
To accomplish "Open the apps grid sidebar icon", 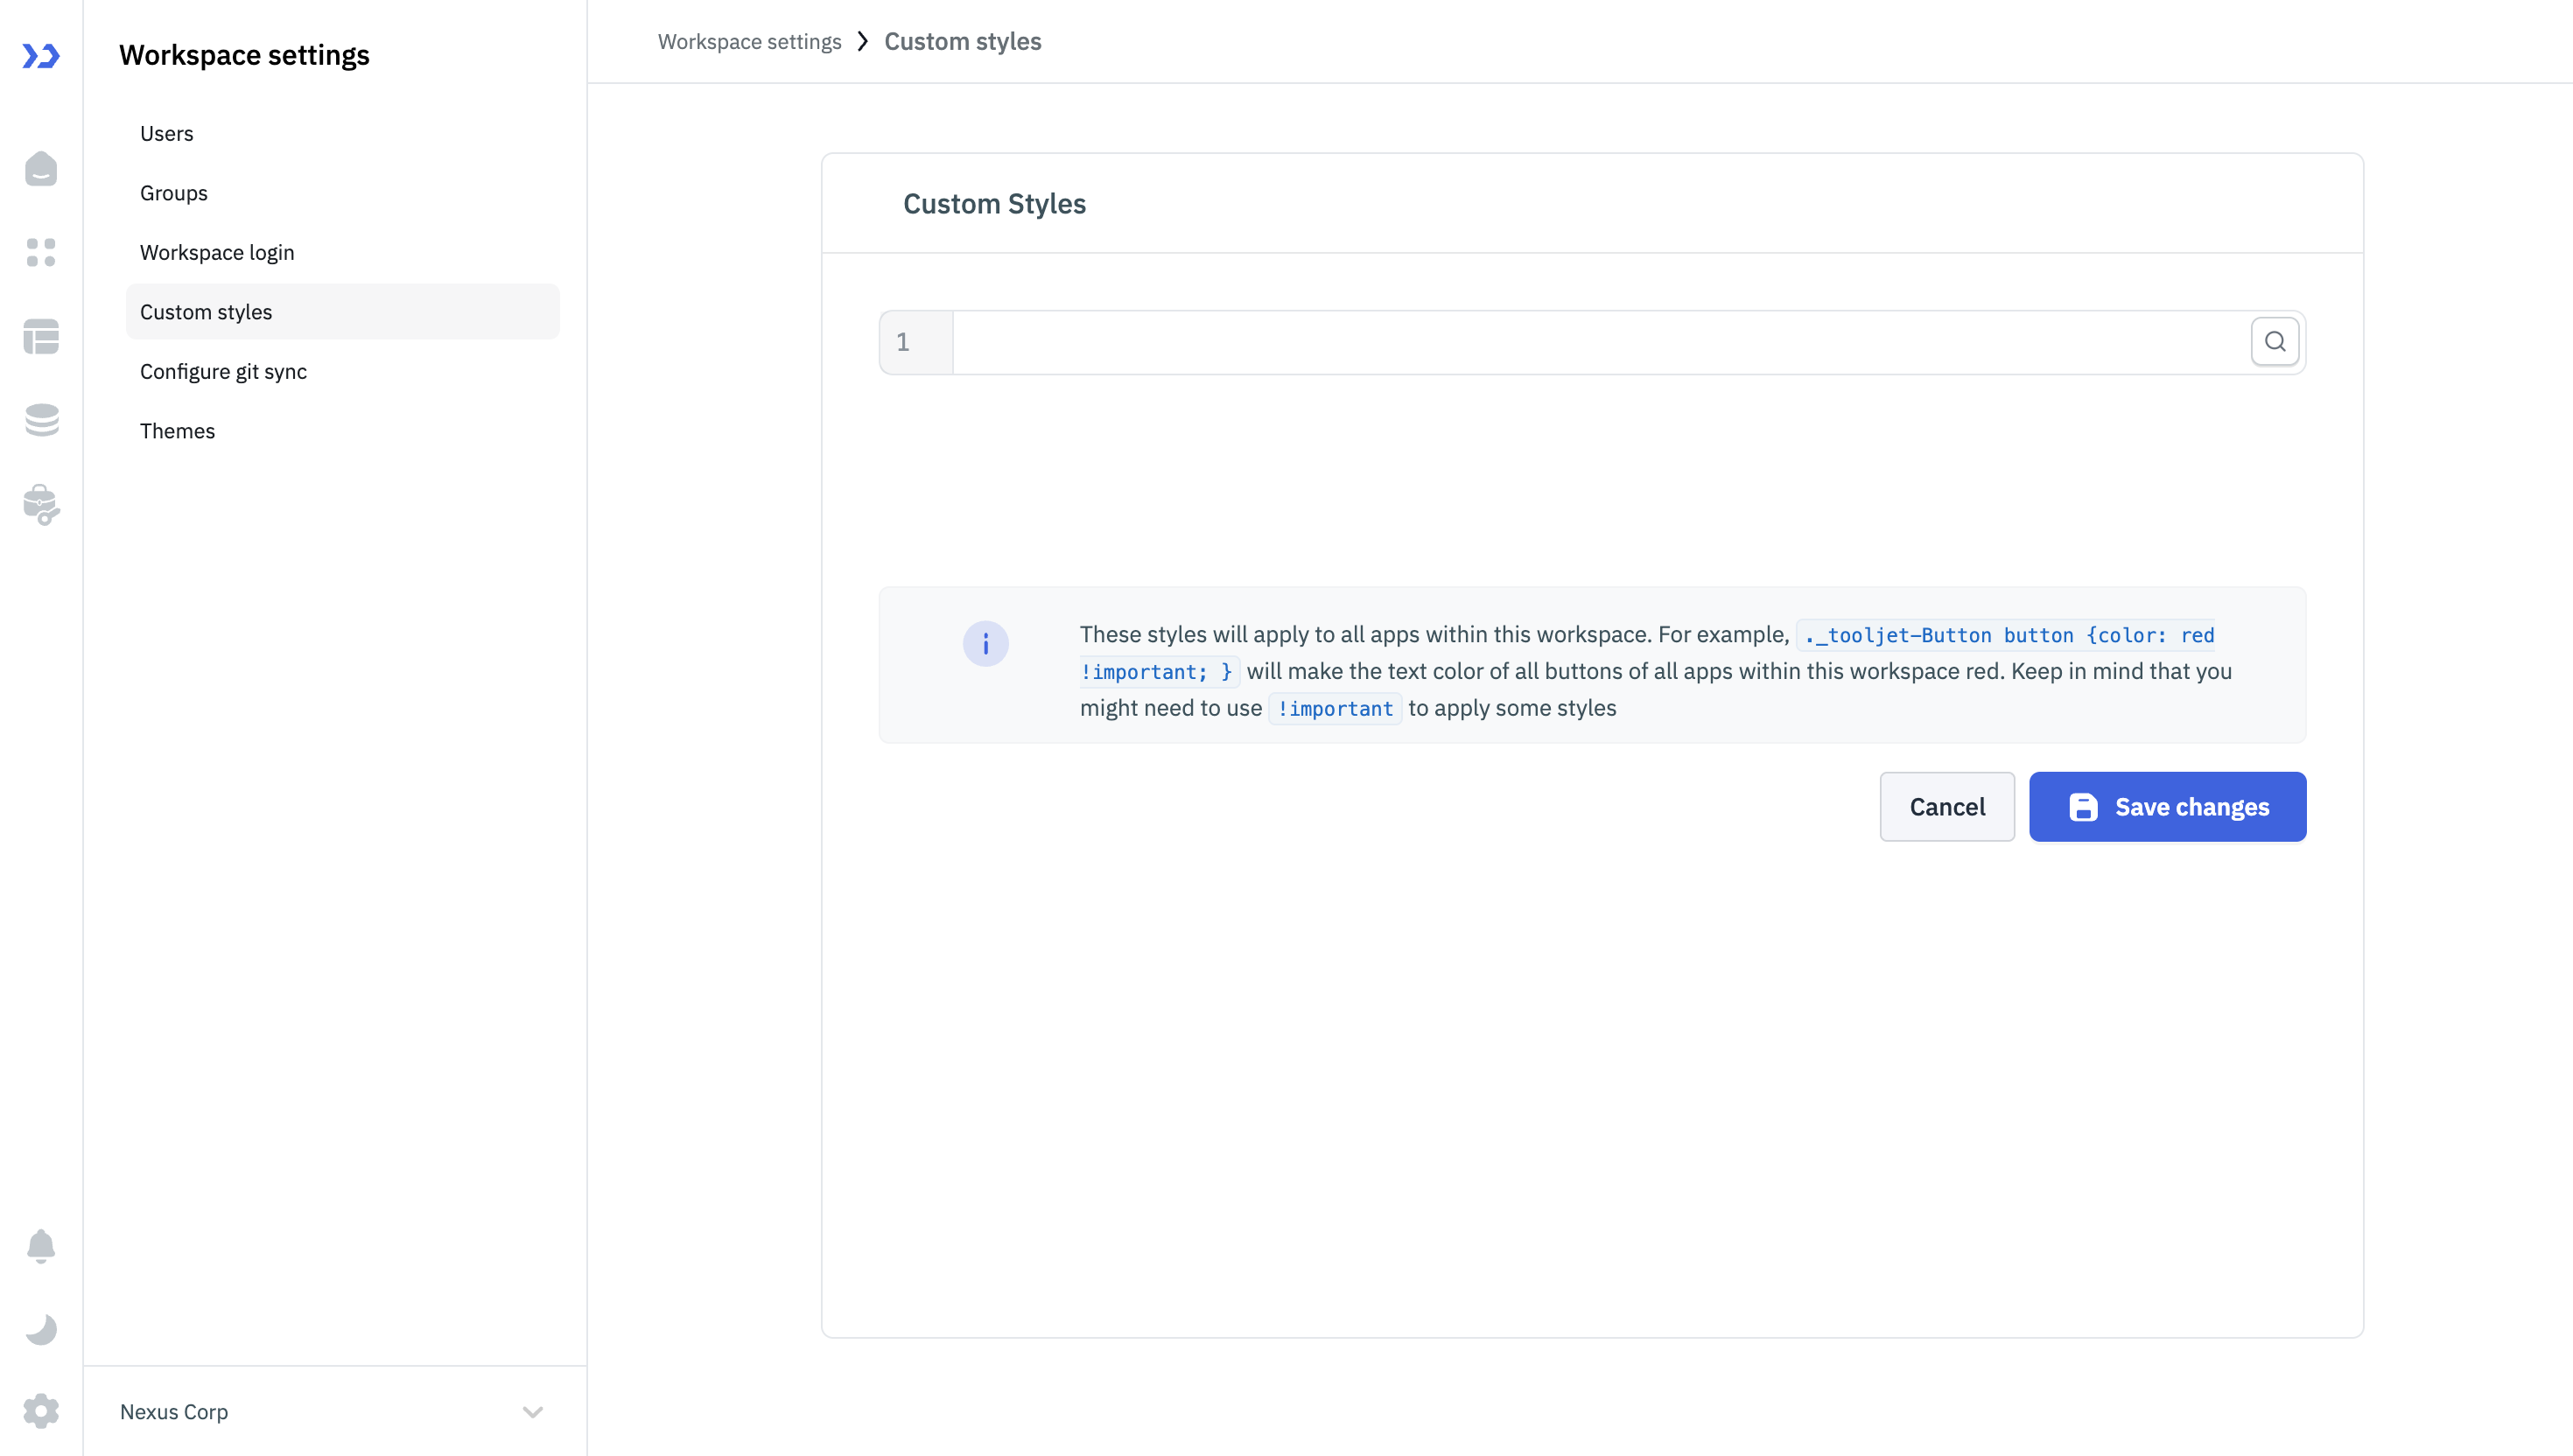I will pos(41,252).
